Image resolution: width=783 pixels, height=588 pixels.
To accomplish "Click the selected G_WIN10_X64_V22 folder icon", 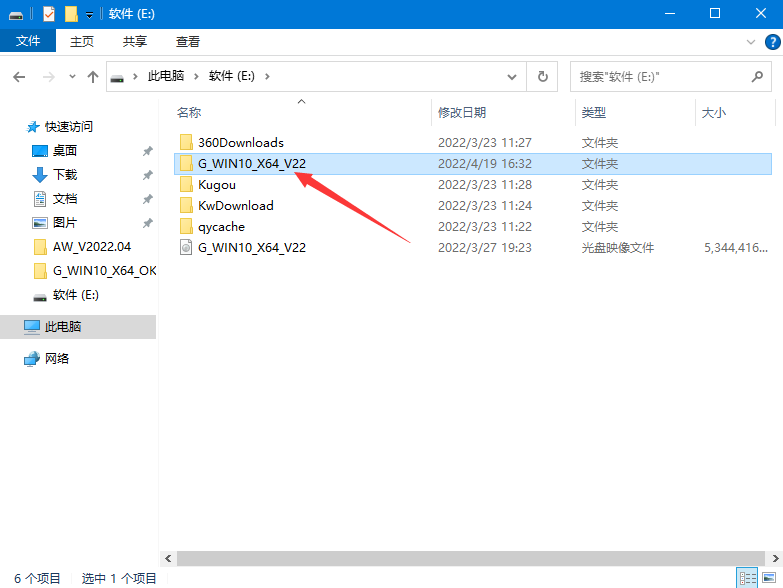I will 186,163.
